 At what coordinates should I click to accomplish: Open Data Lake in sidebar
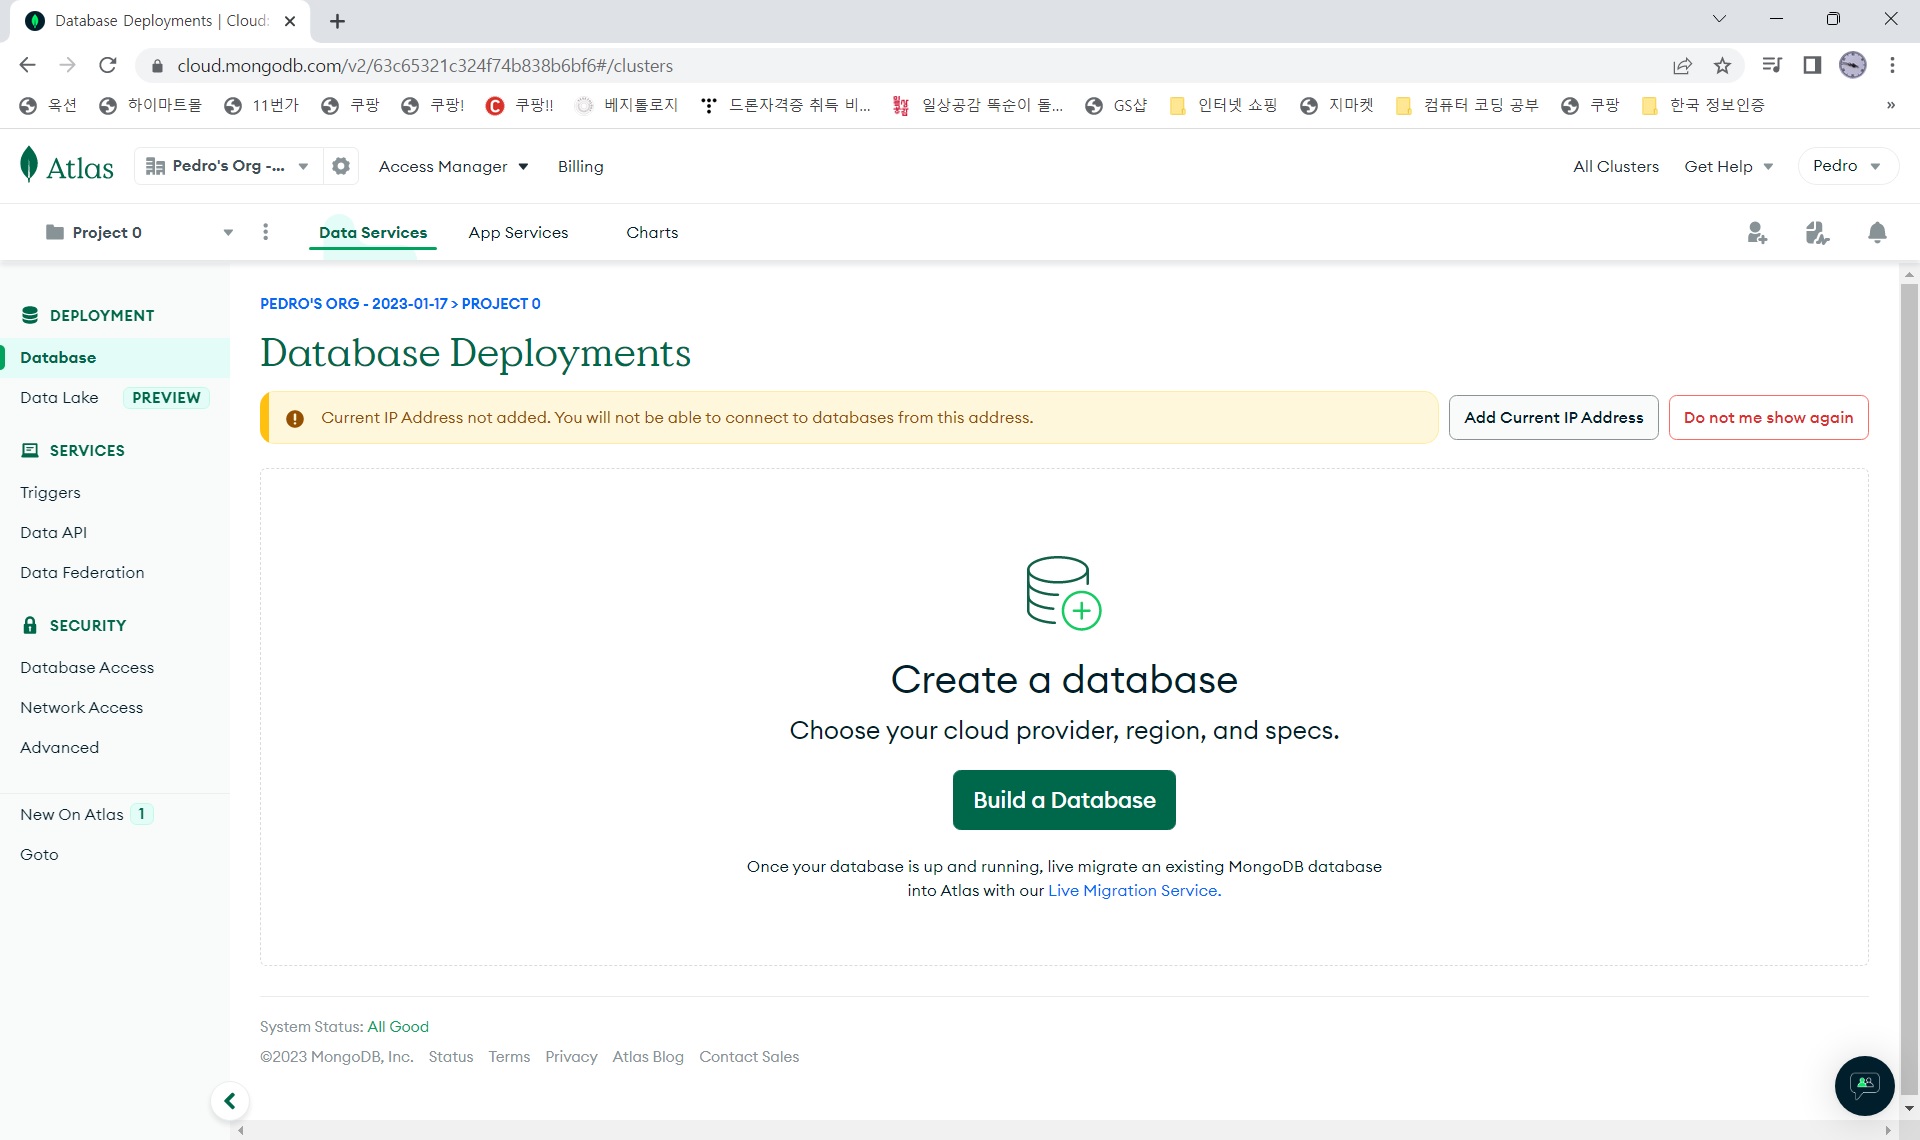pos(59,397)
